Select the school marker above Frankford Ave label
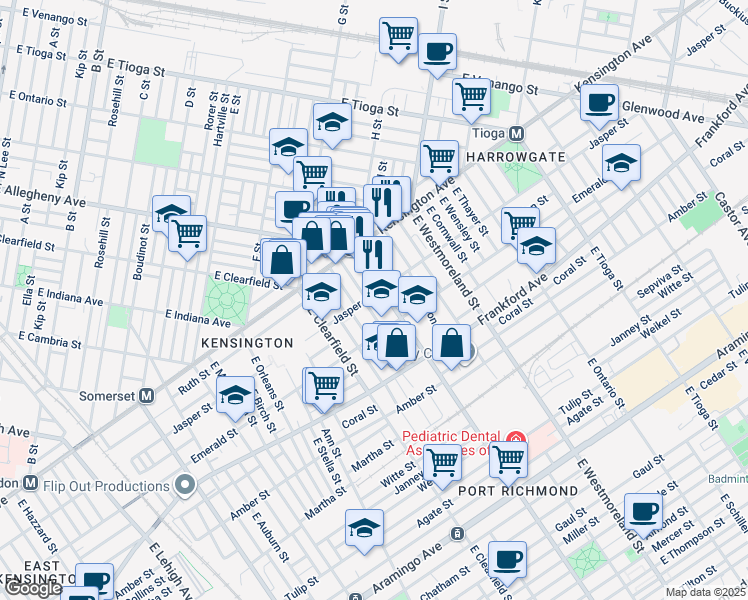Screen dimensions: 748x600 [536, 246]
